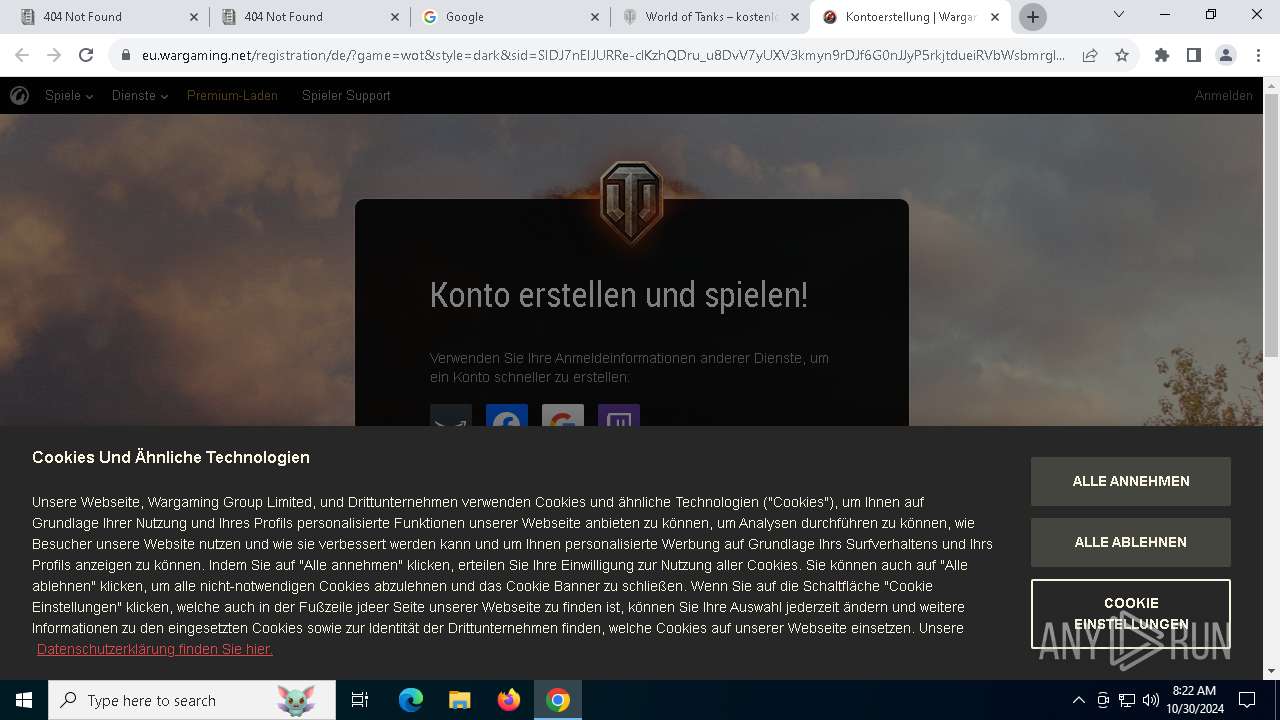Screen dimensions: 1280x720
Task: View site information lock icon
Action: pyautogui.click(x=126, y=56)
